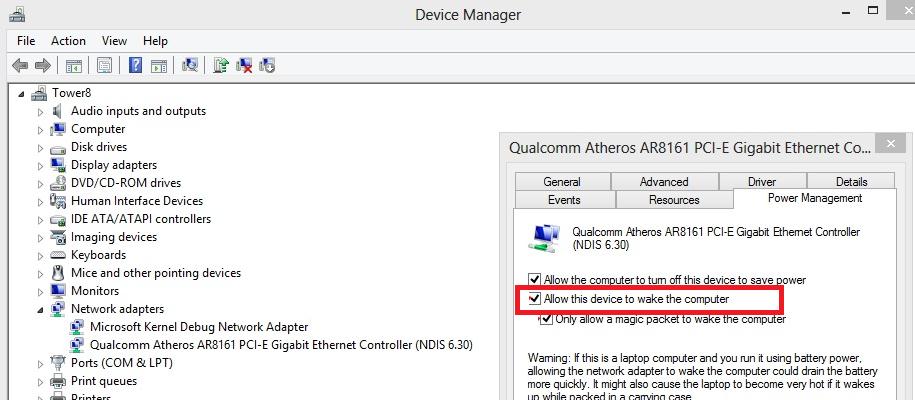Click the blue Help toolbar icon
Image resolution: width=915 pixels, height=400 pixels.
(135, 66)
